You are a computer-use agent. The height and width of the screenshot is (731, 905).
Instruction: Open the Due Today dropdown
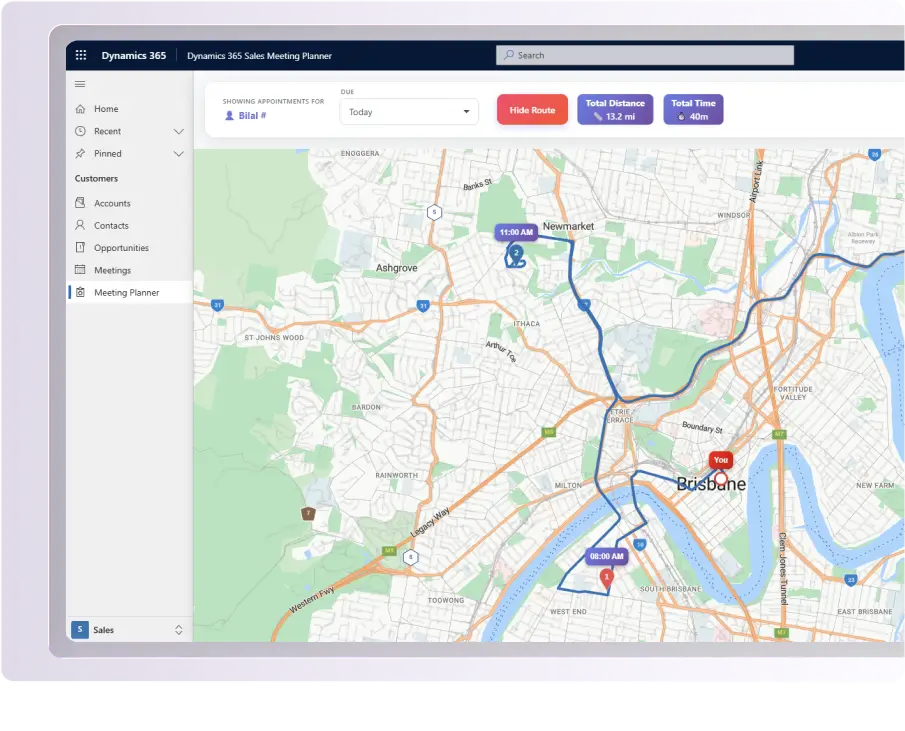point(409,112)
